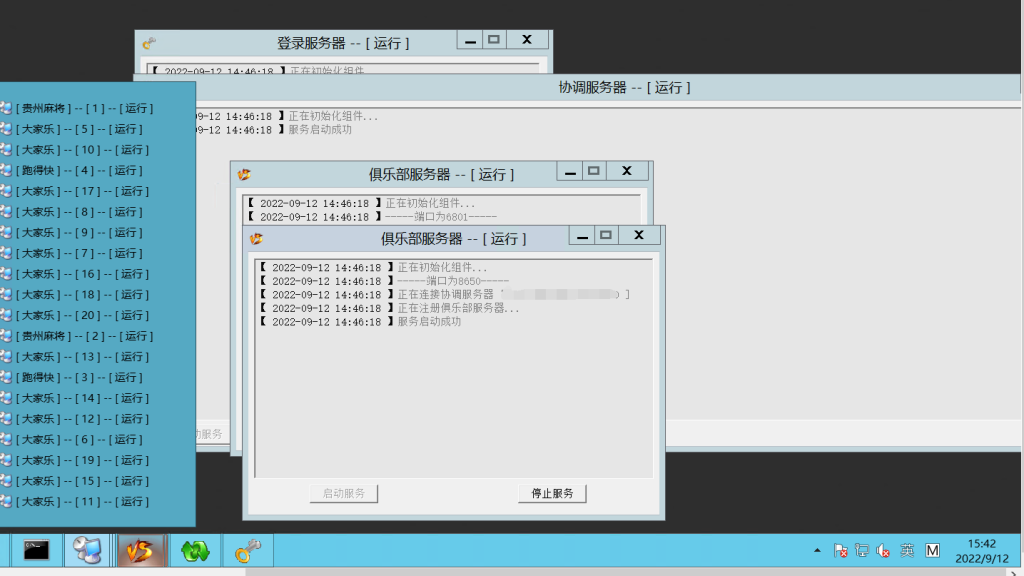This screenshot has width=1024, height=576.
Task: Select 大家乐 [20] server entry
Action: (82, 315)
